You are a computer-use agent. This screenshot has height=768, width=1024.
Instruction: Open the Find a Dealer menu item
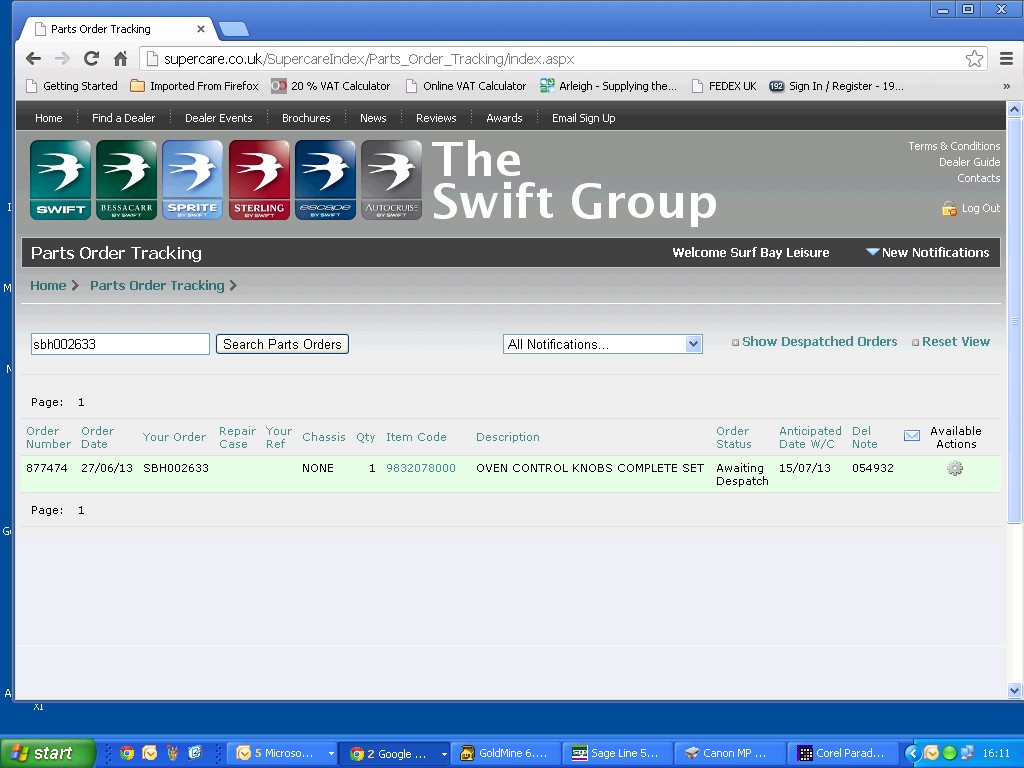pyautogui.click(x=123, y=118)
